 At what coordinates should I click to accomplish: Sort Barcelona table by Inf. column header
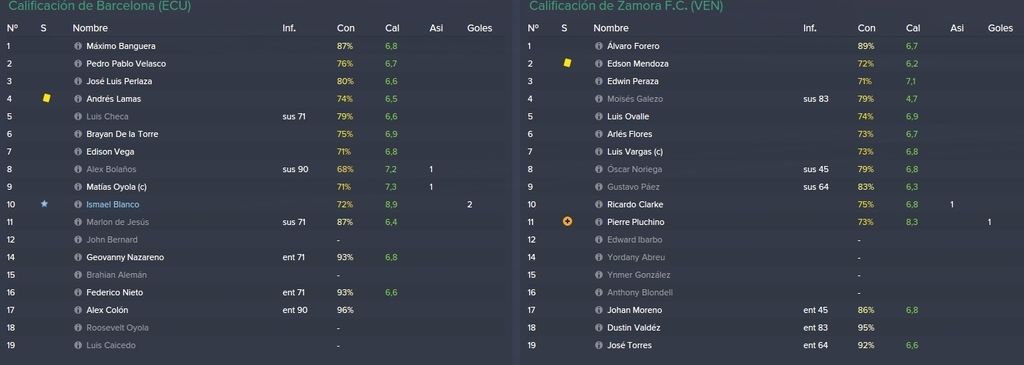click(289, 28)
